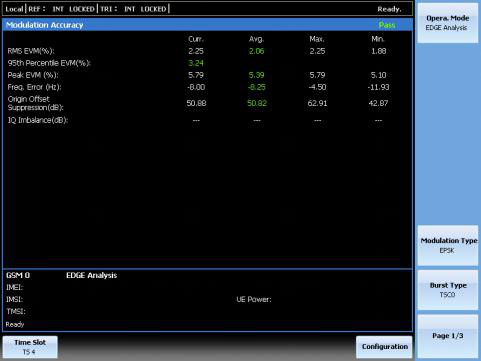481x361 pixels.
Task: Select the TRI INT LOCKED status field
Action: tap(133, 9)
